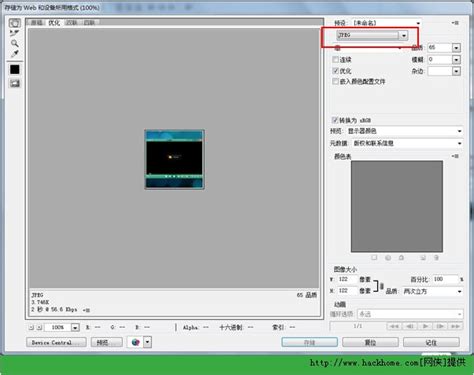Click the gray color table area
This screenshot has height=375, width=474.
click(x=397, y=206)
